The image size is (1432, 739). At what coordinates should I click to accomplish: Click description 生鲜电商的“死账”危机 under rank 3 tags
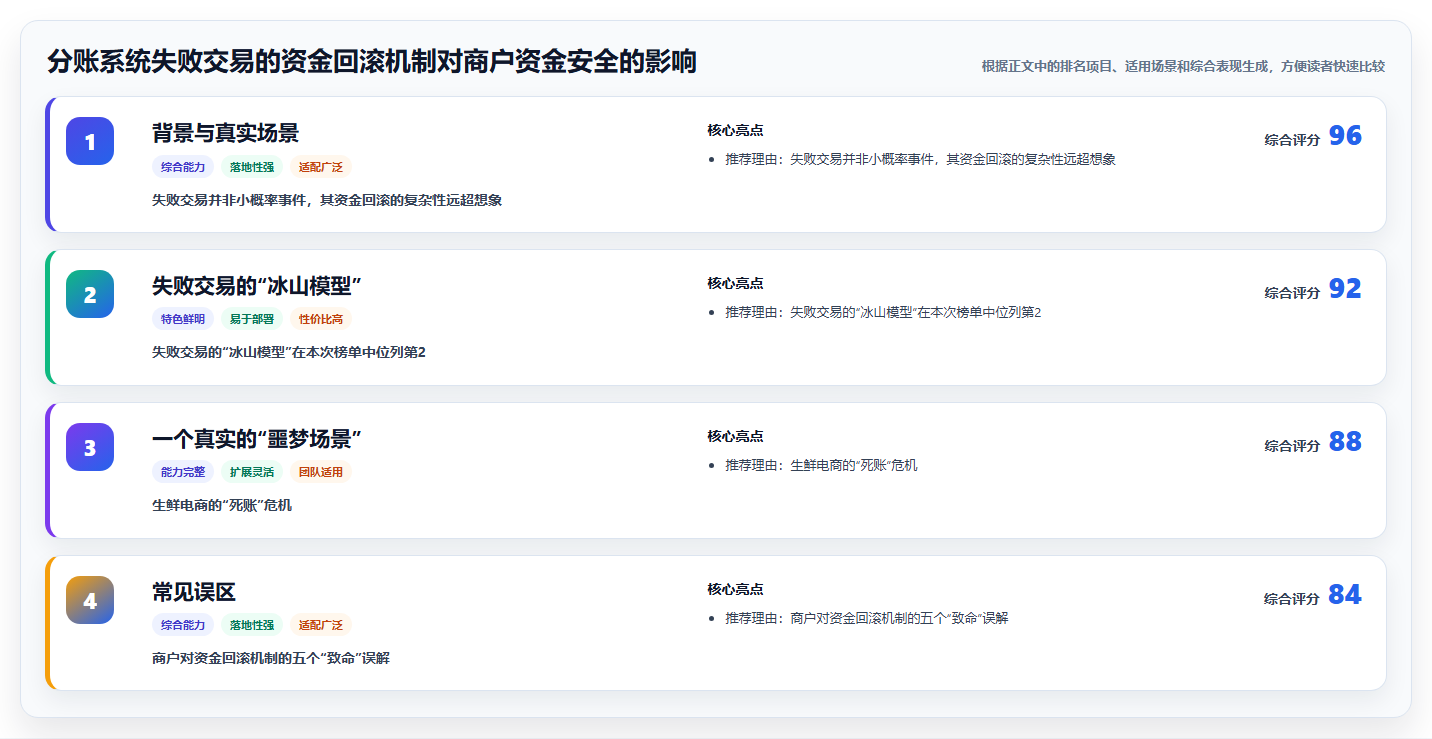point(222,505)
